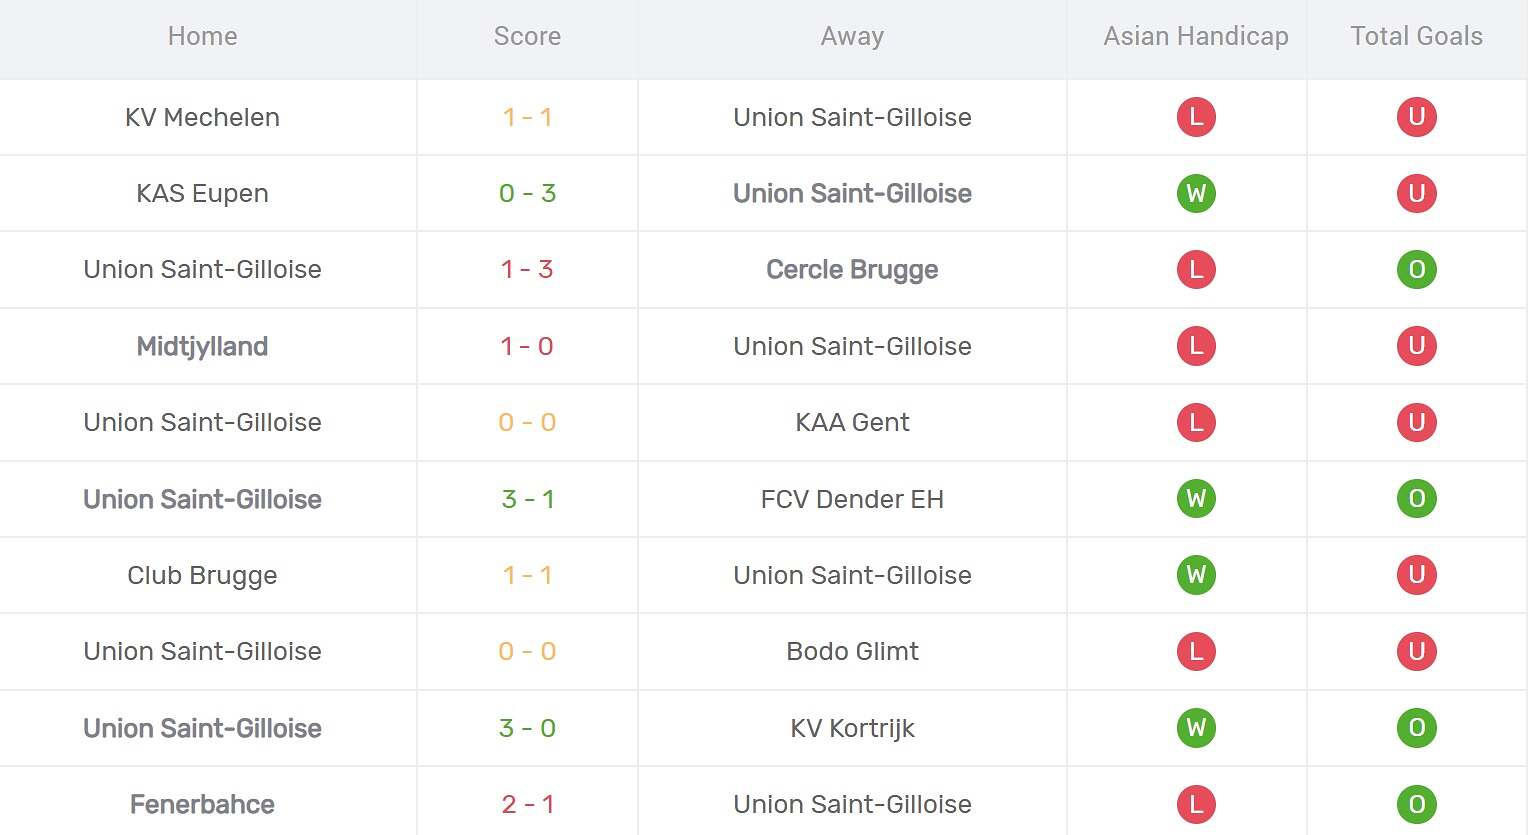Sort by Asian Handicap column header
1529x835 pixels.
1196,37
